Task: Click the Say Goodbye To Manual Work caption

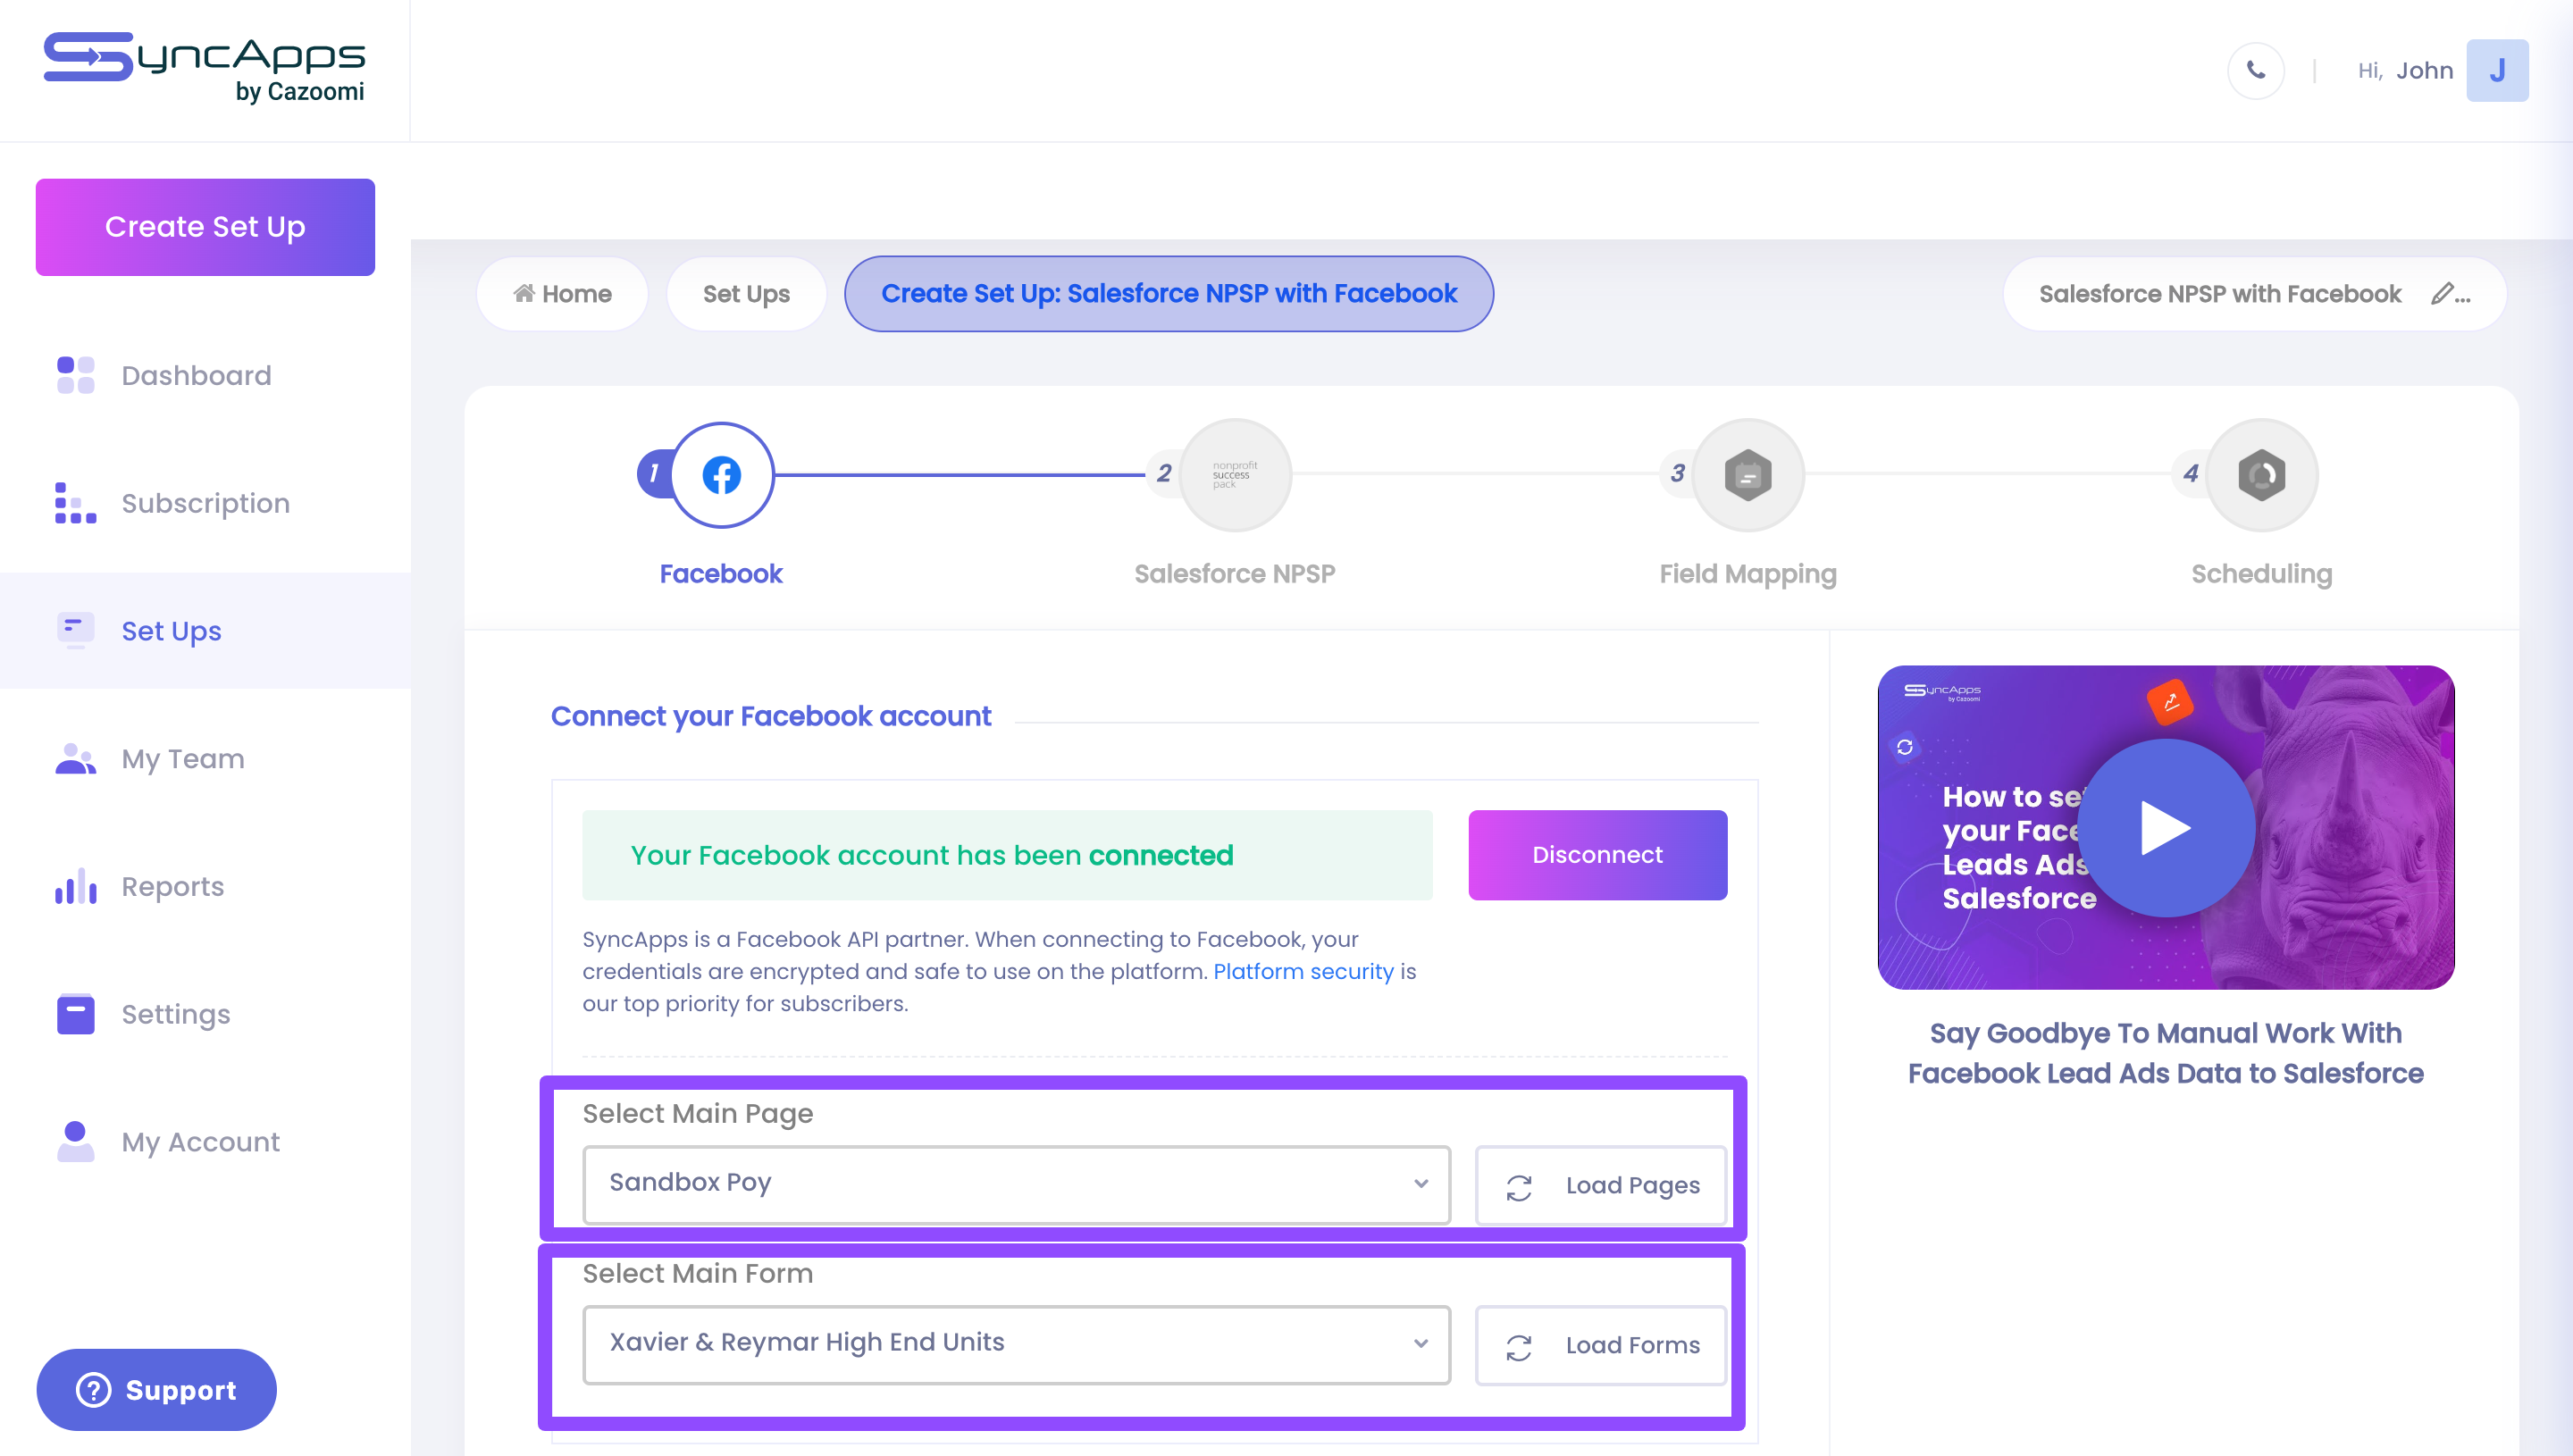Action: tap(2166, 1053)
